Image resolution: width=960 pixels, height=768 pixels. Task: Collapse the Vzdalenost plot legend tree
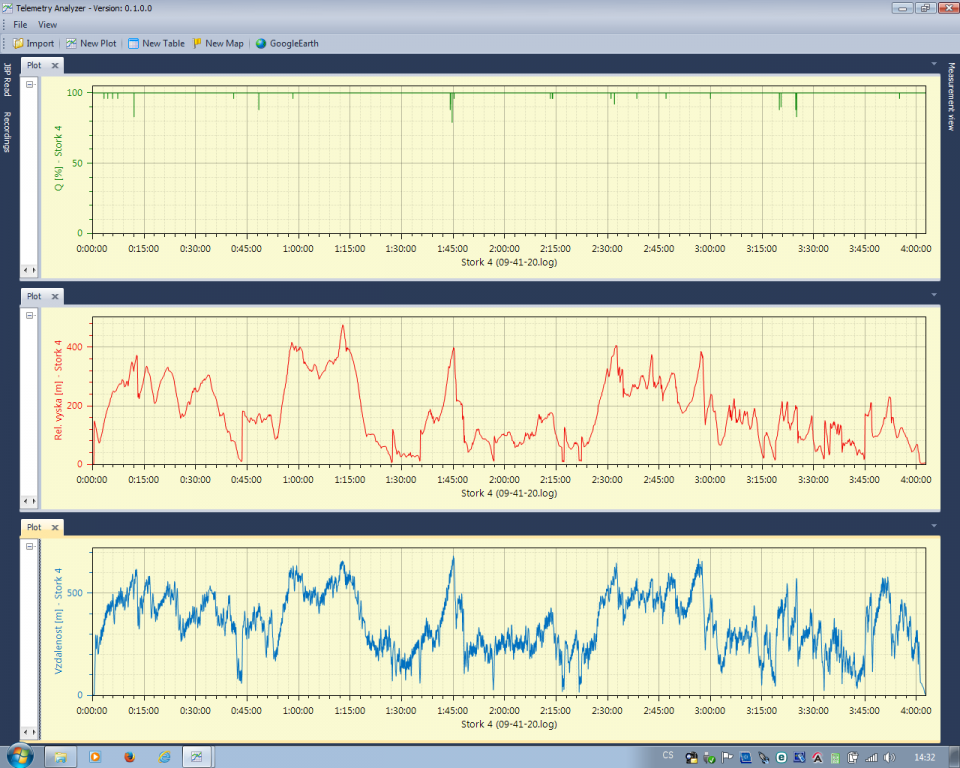tap(30, 547)
